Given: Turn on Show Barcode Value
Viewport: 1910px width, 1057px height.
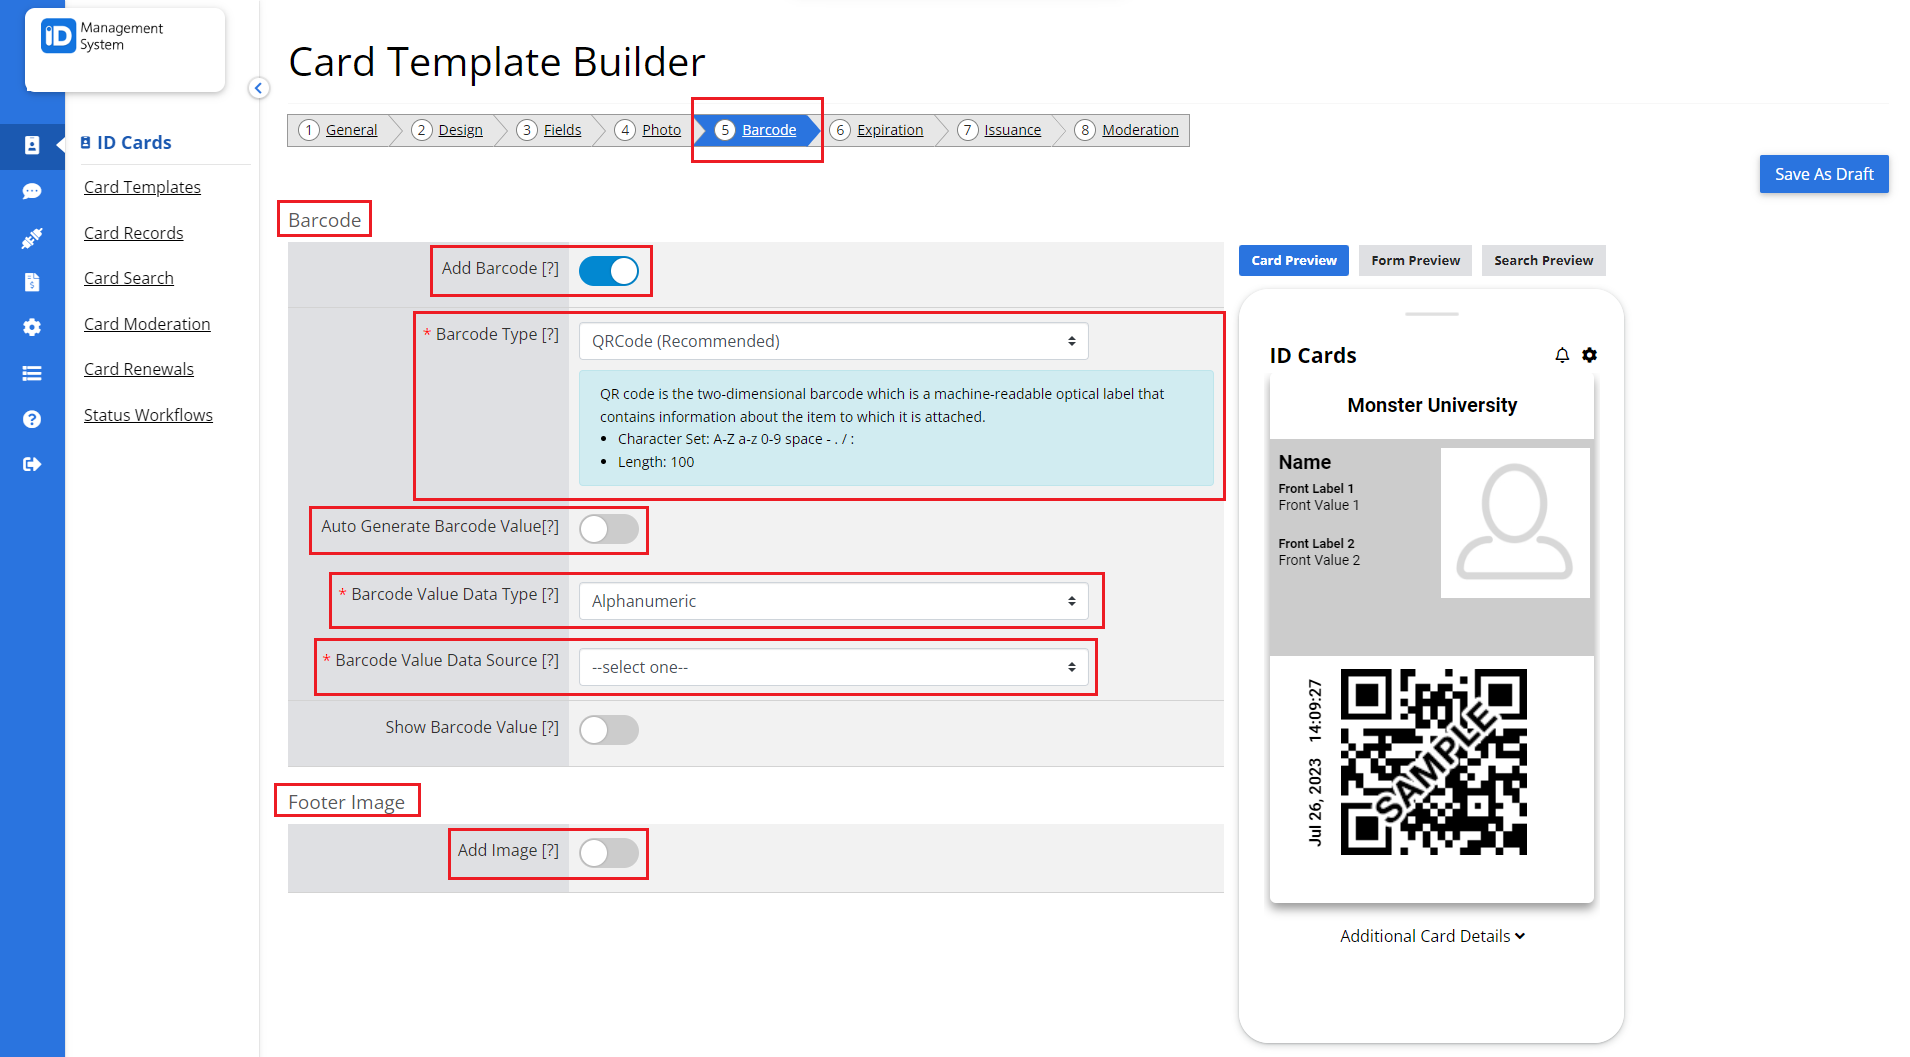Looking at the screenshot, I should 607,730.
